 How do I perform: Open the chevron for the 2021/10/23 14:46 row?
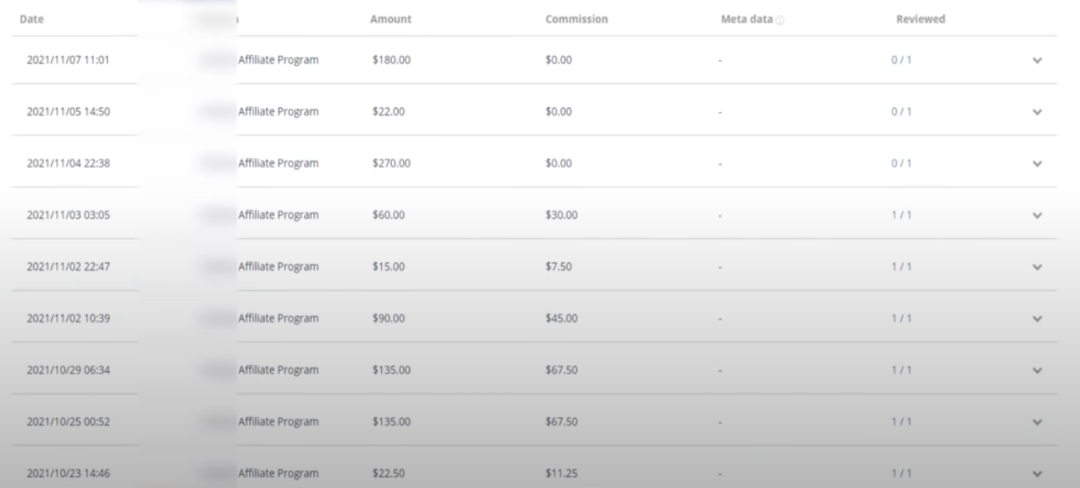(x=1037, y=473)
